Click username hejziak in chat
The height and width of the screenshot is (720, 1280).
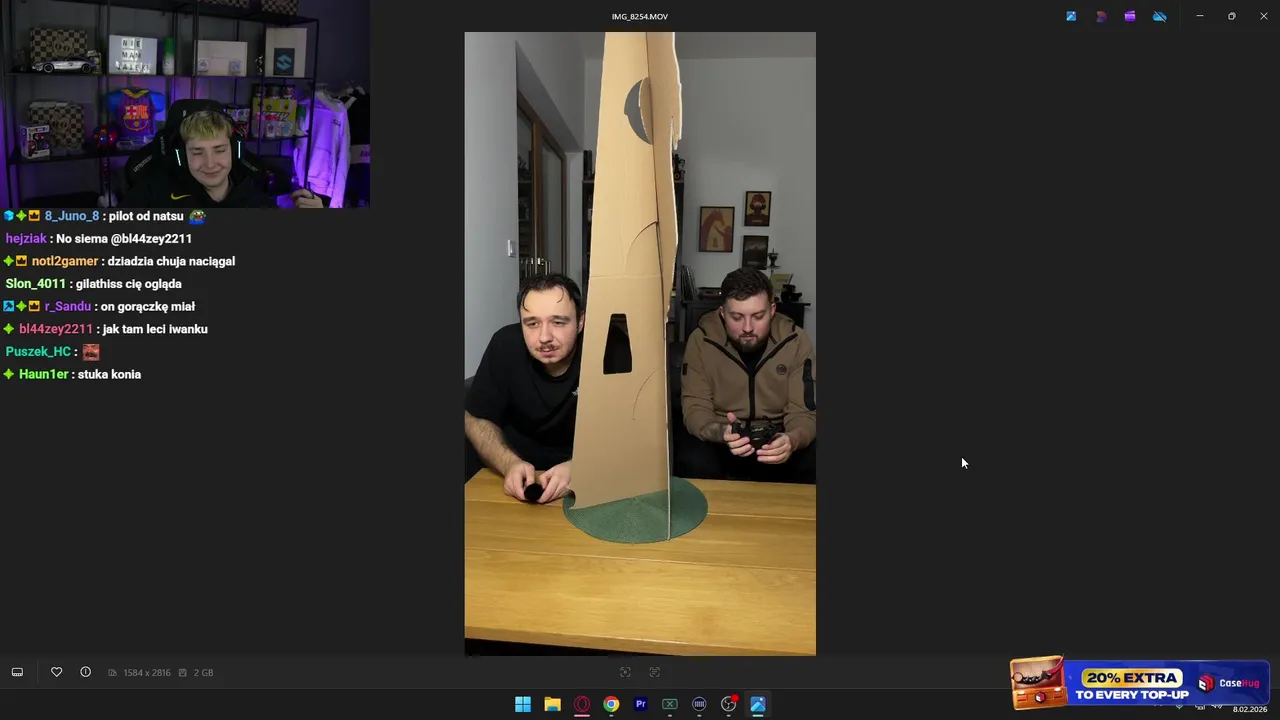26,239
